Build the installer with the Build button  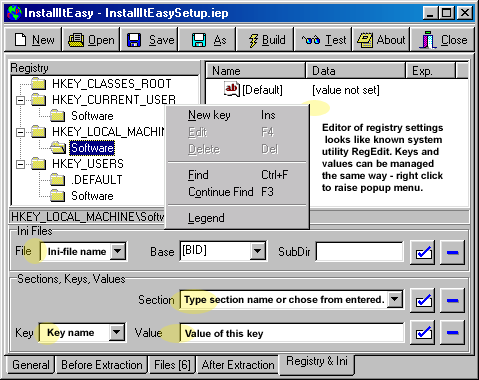pos(266,40)
